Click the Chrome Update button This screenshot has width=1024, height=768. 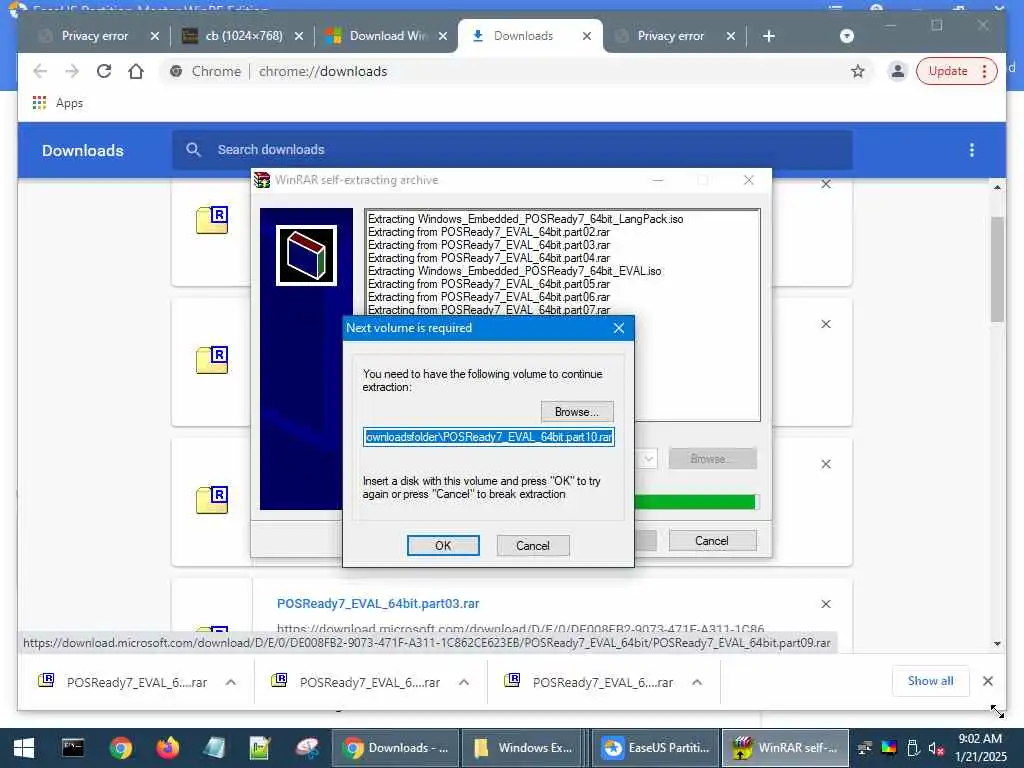click(x=957, y=71)
